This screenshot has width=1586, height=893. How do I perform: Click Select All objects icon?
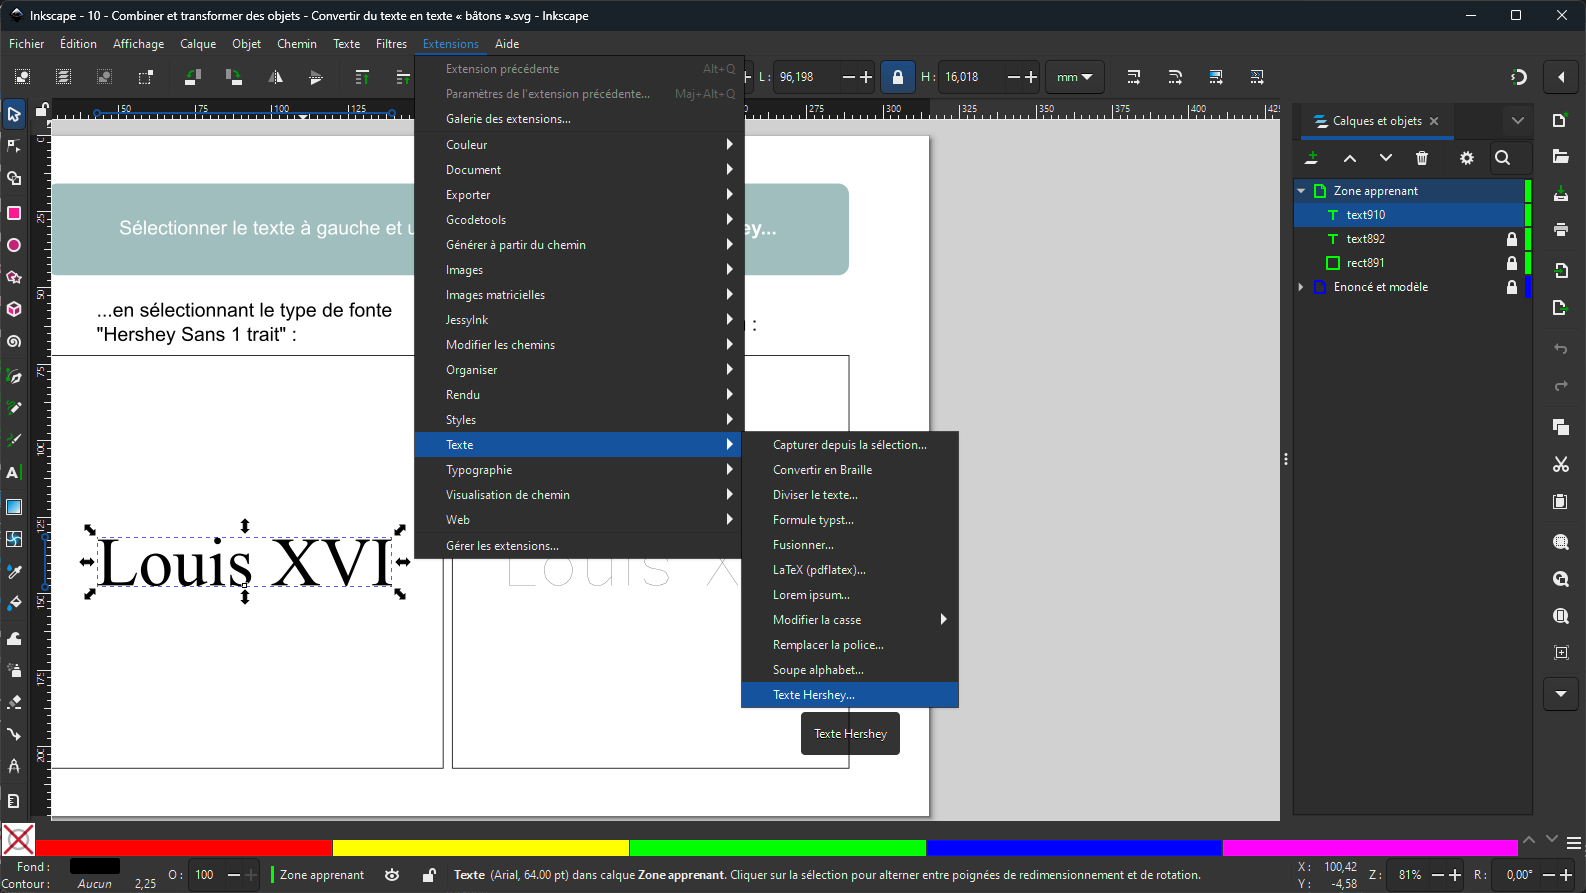click(x=22, y=77)
